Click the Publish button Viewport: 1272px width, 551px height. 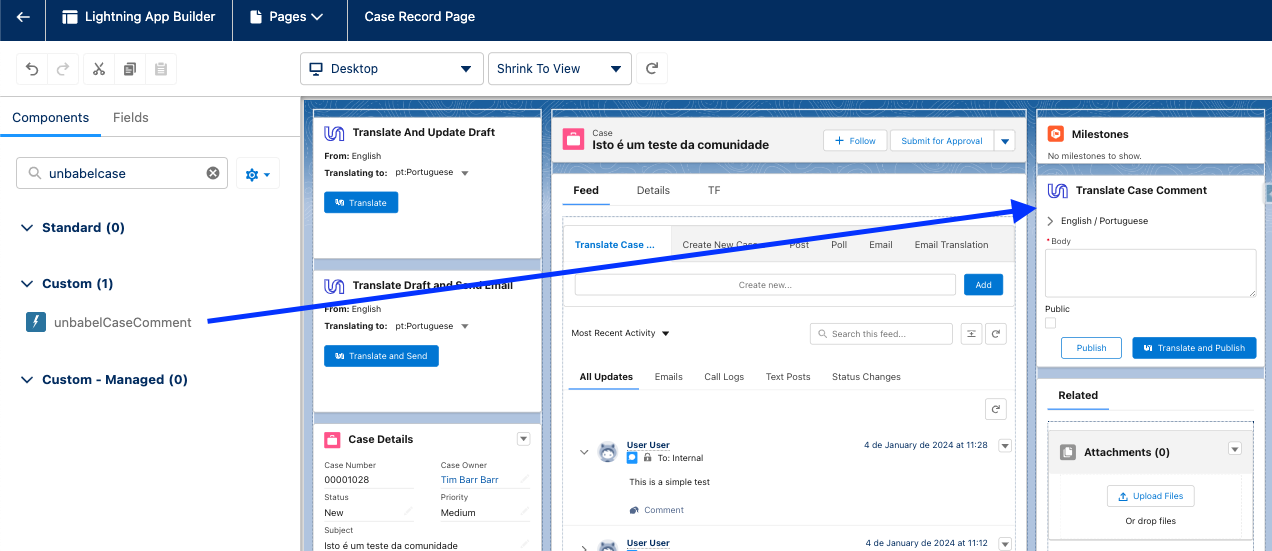pyautogui.click(x=1091, y=348)
